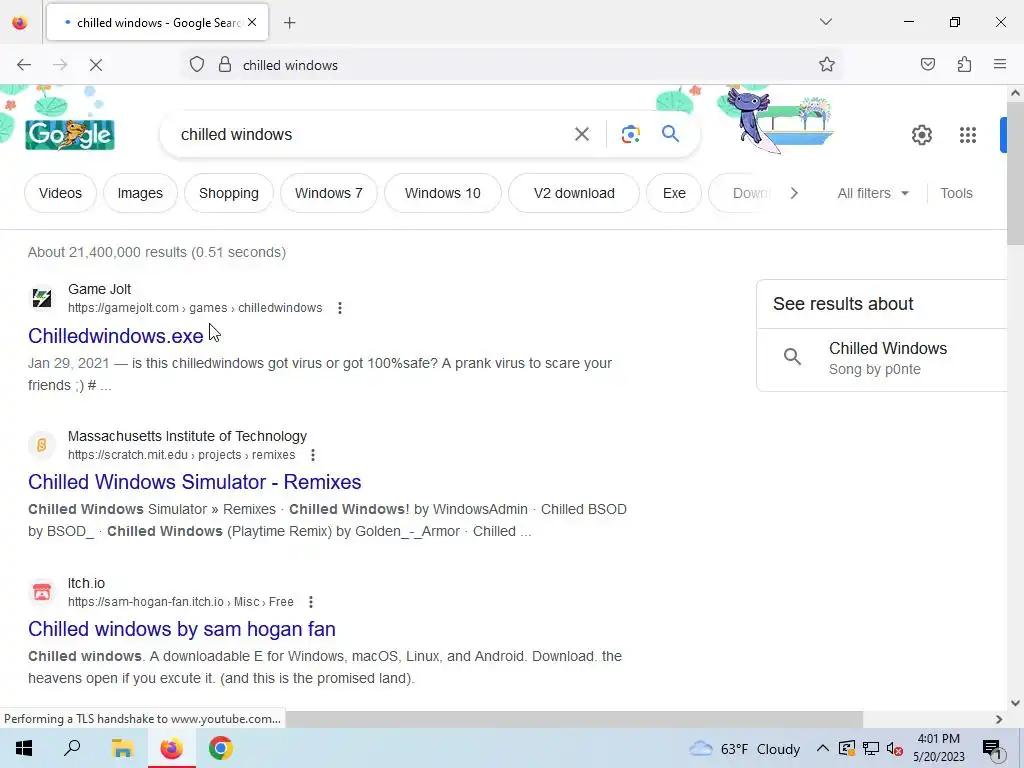Open Windows taskbar search
The image size is (1024, 768).
tap(72, 748)
